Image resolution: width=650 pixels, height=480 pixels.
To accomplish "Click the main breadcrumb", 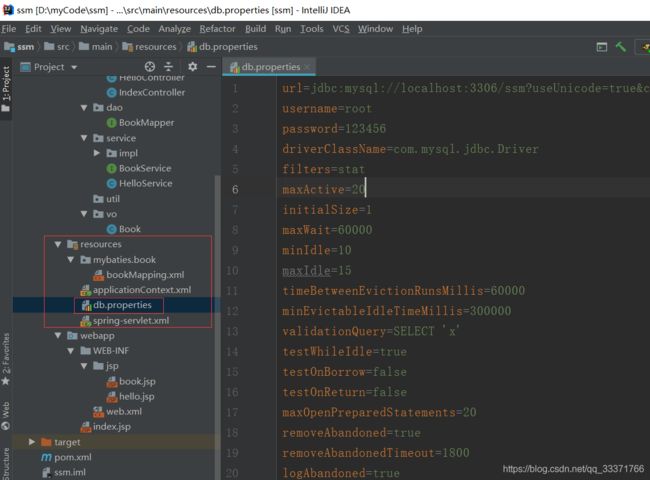I will point(96,47).
